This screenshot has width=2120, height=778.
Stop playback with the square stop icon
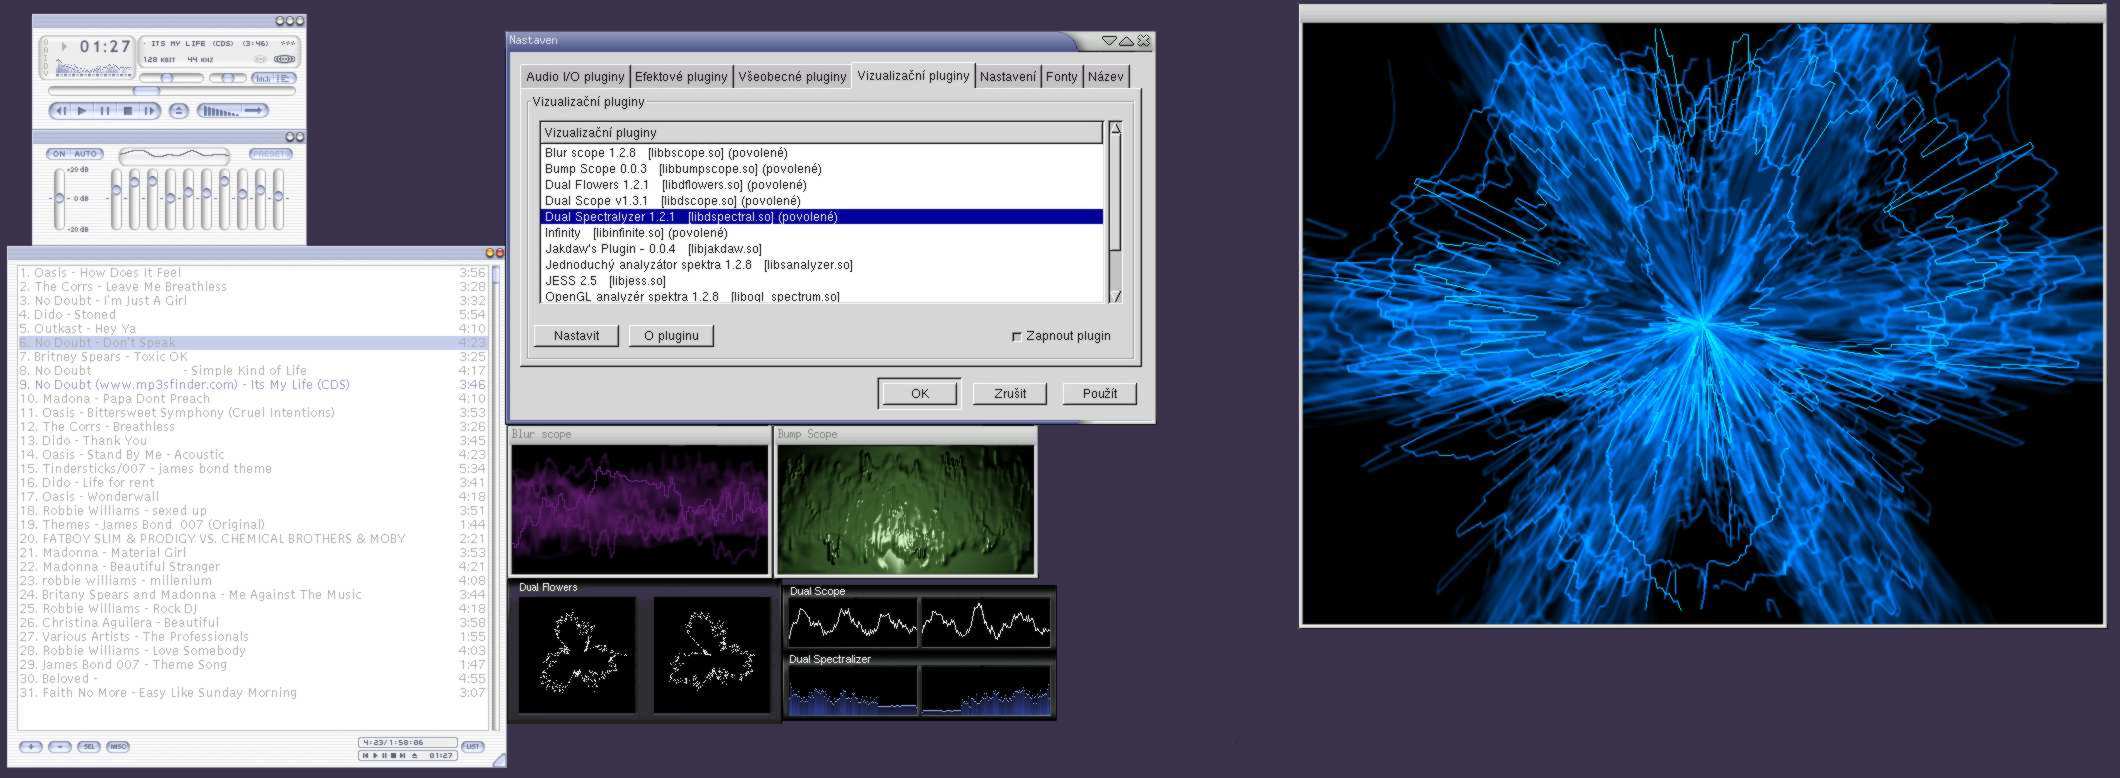(128, 111)
